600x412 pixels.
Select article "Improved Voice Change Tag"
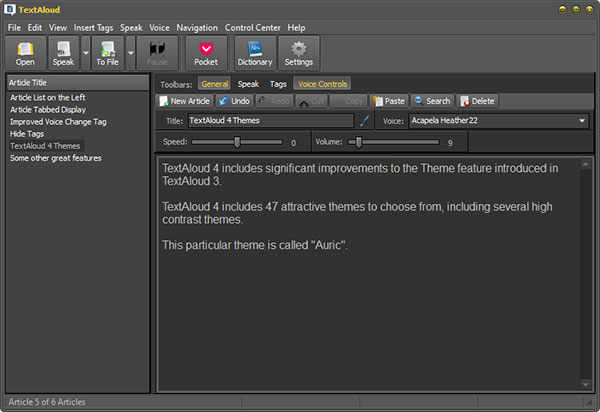coord(58,122)
